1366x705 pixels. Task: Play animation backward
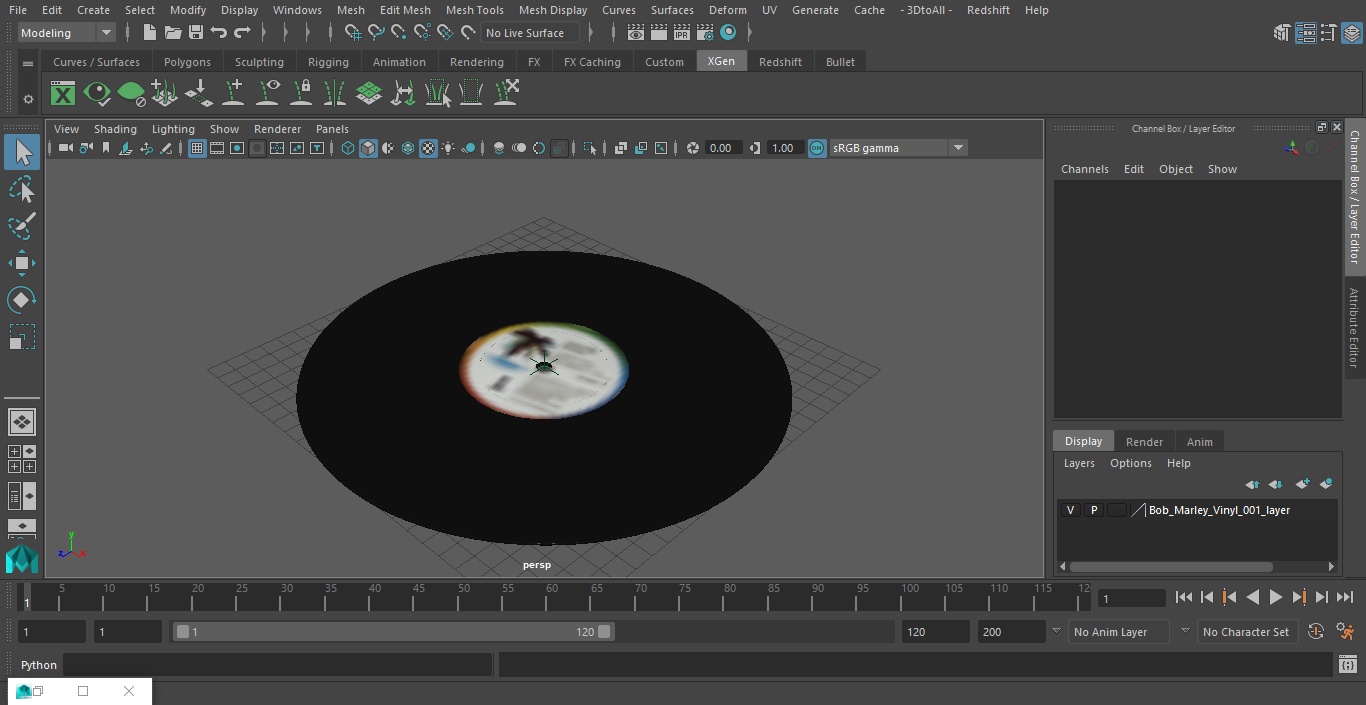(x=1252, y=597)
